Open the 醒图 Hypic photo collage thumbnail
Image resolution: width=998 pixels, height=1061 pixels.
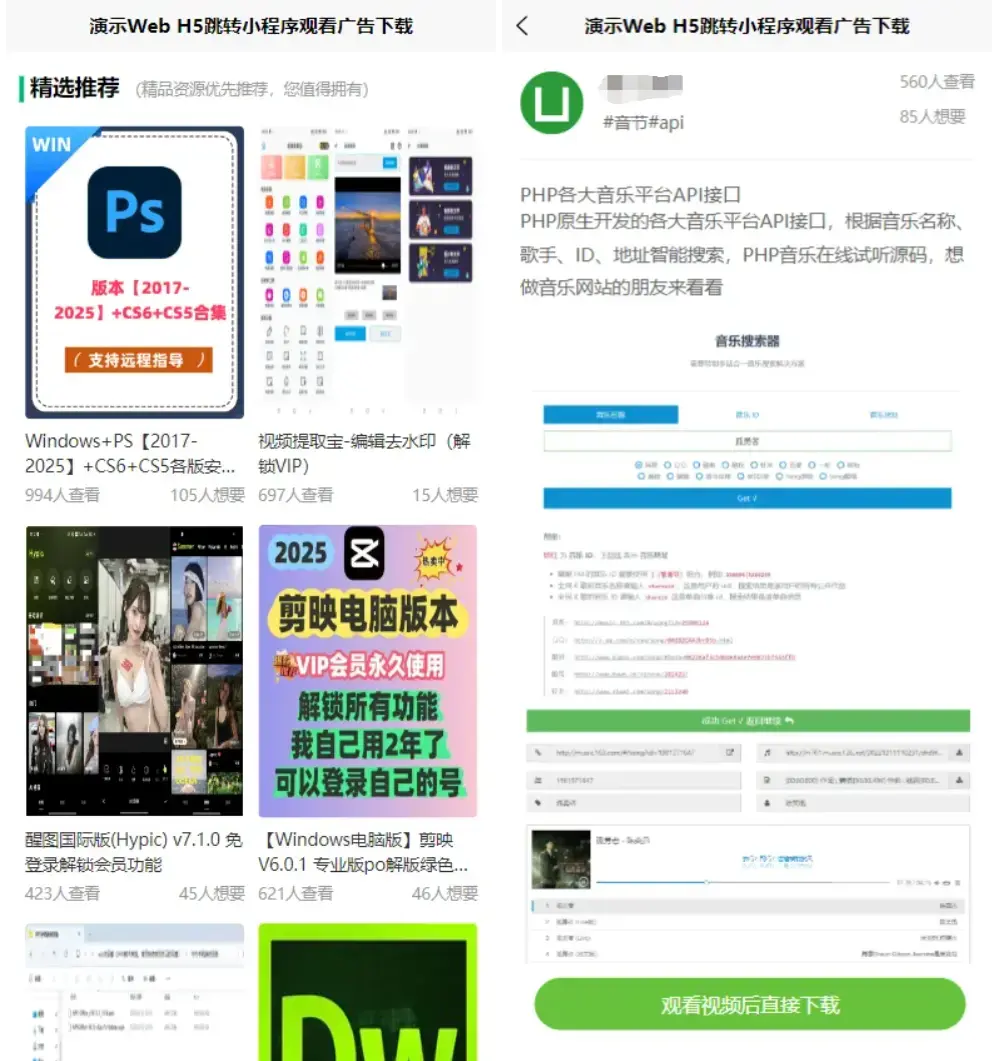pyautogui.click(x=134, y=671)
